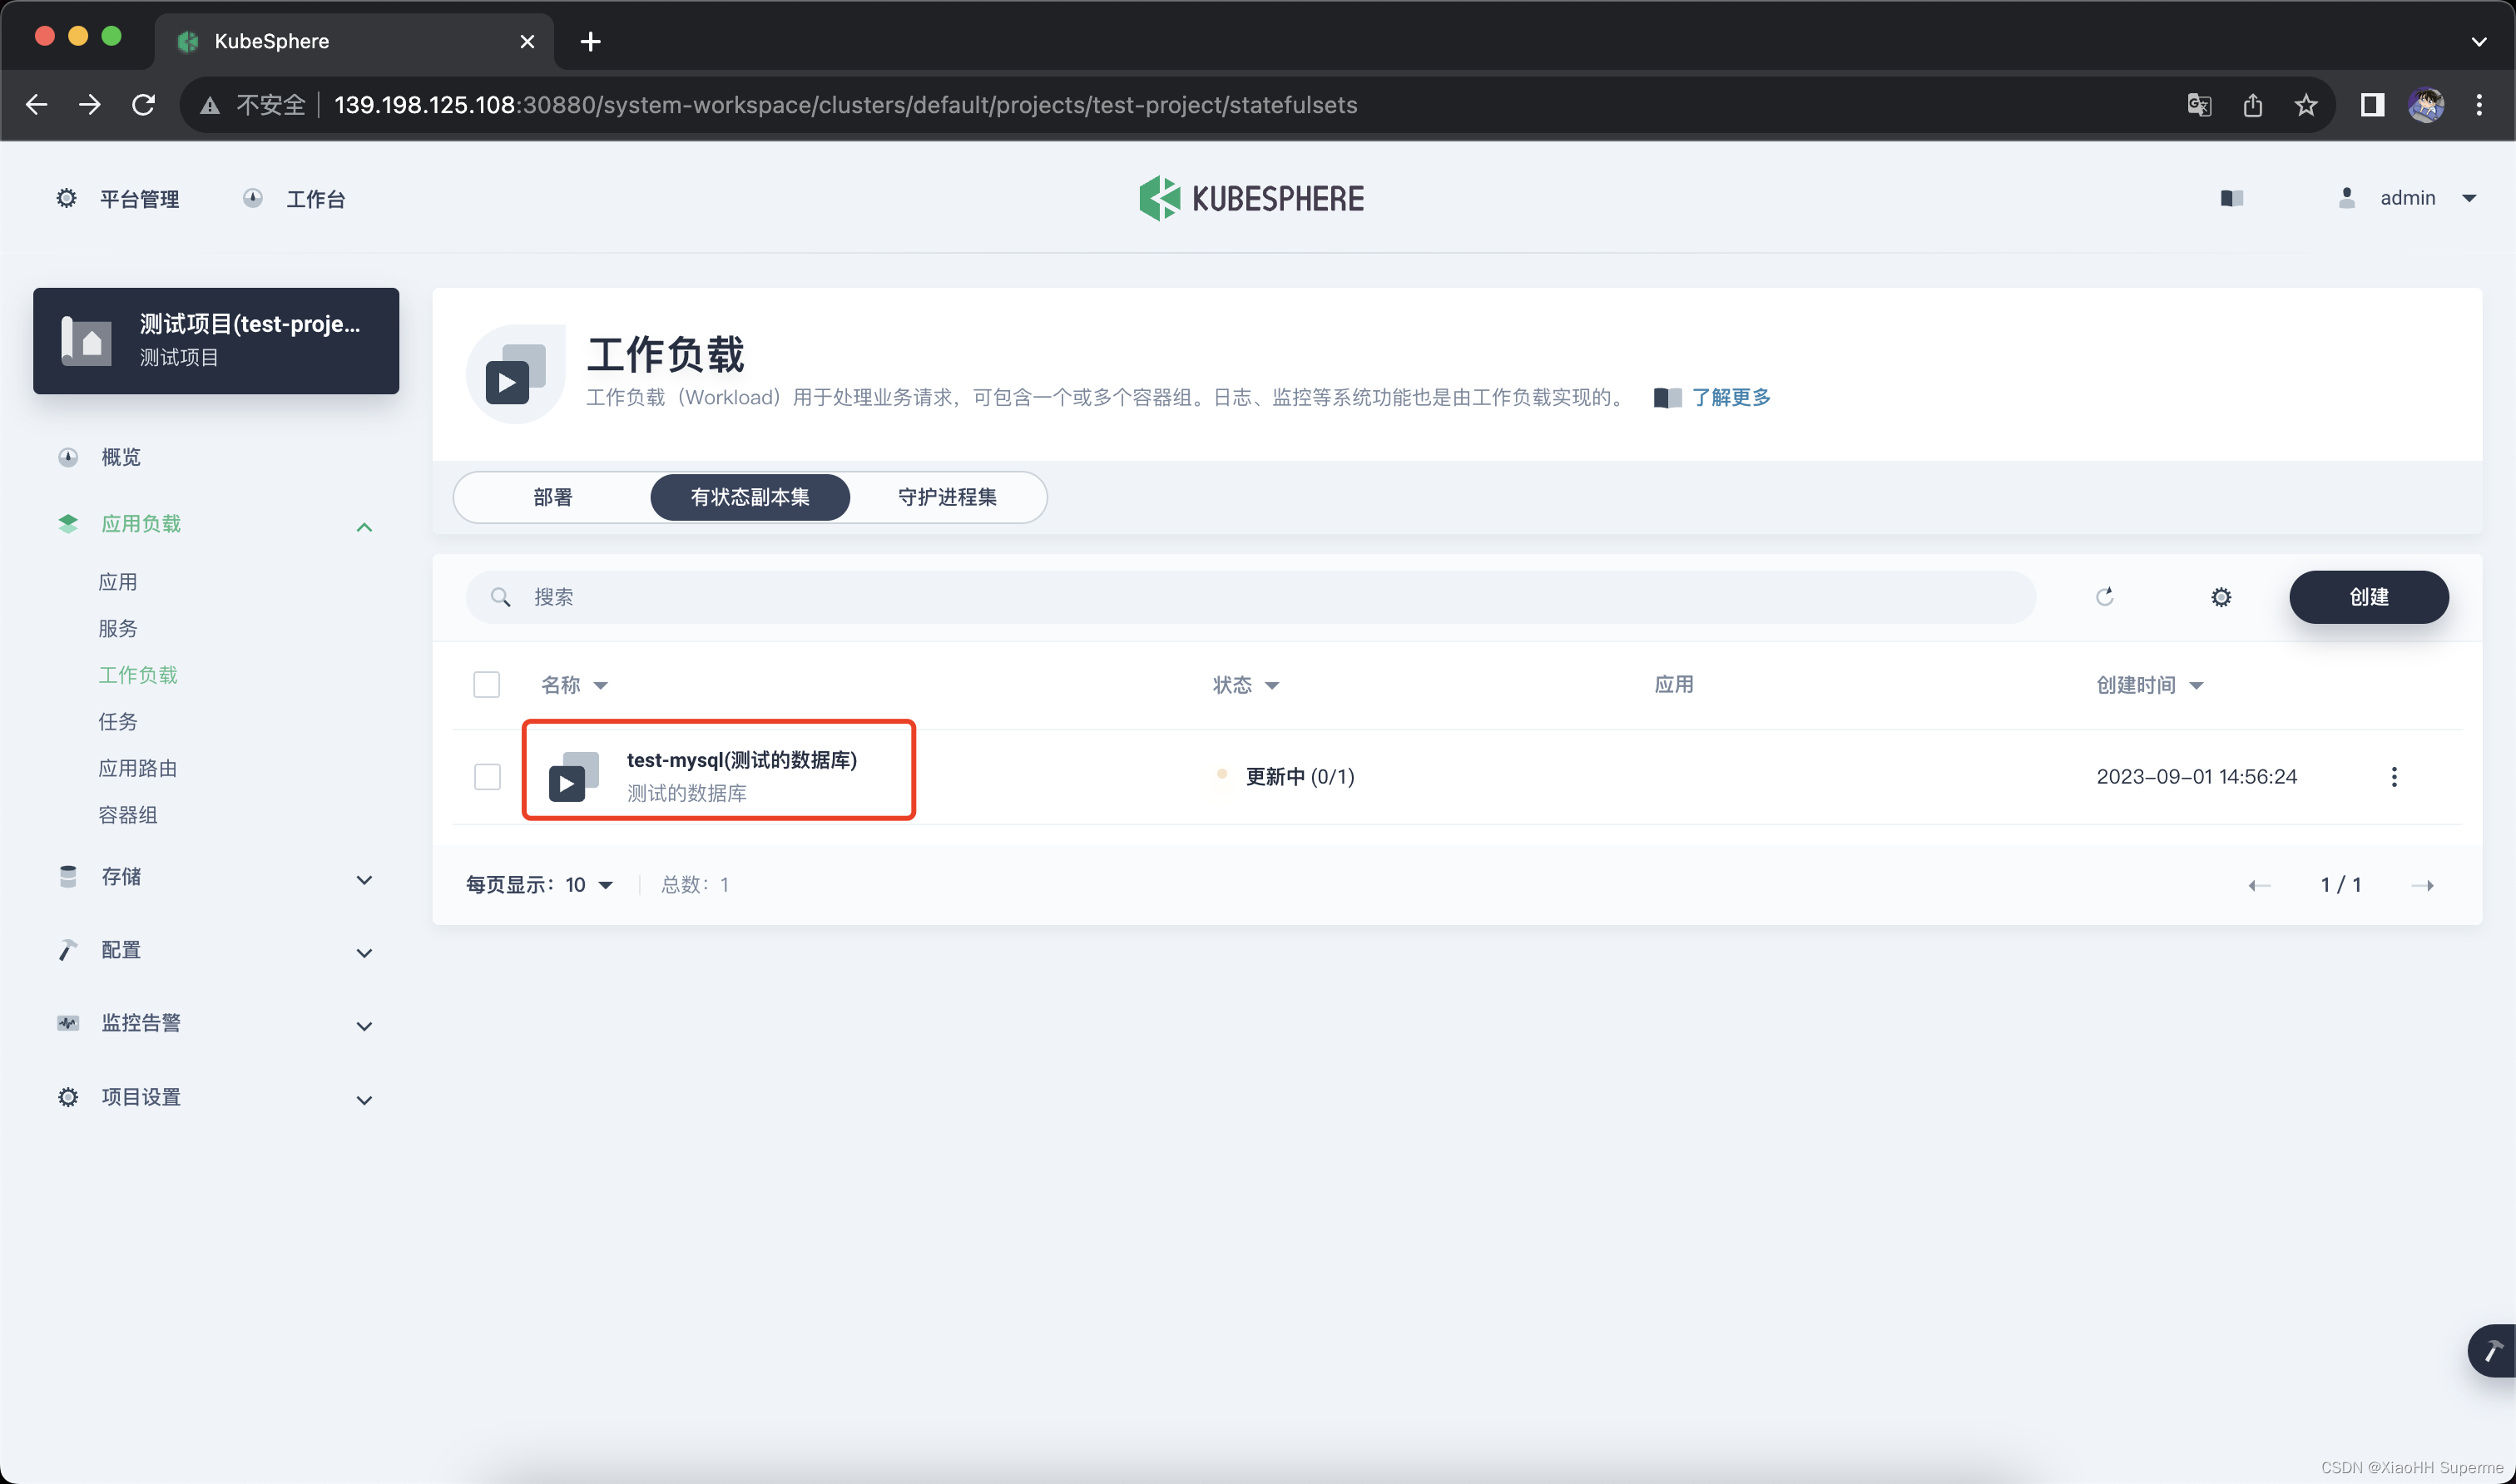The width and height of the screenshot is (2516, 1484).
Task: Check the select-all checkbox in the table header
Action: point(487,685)
